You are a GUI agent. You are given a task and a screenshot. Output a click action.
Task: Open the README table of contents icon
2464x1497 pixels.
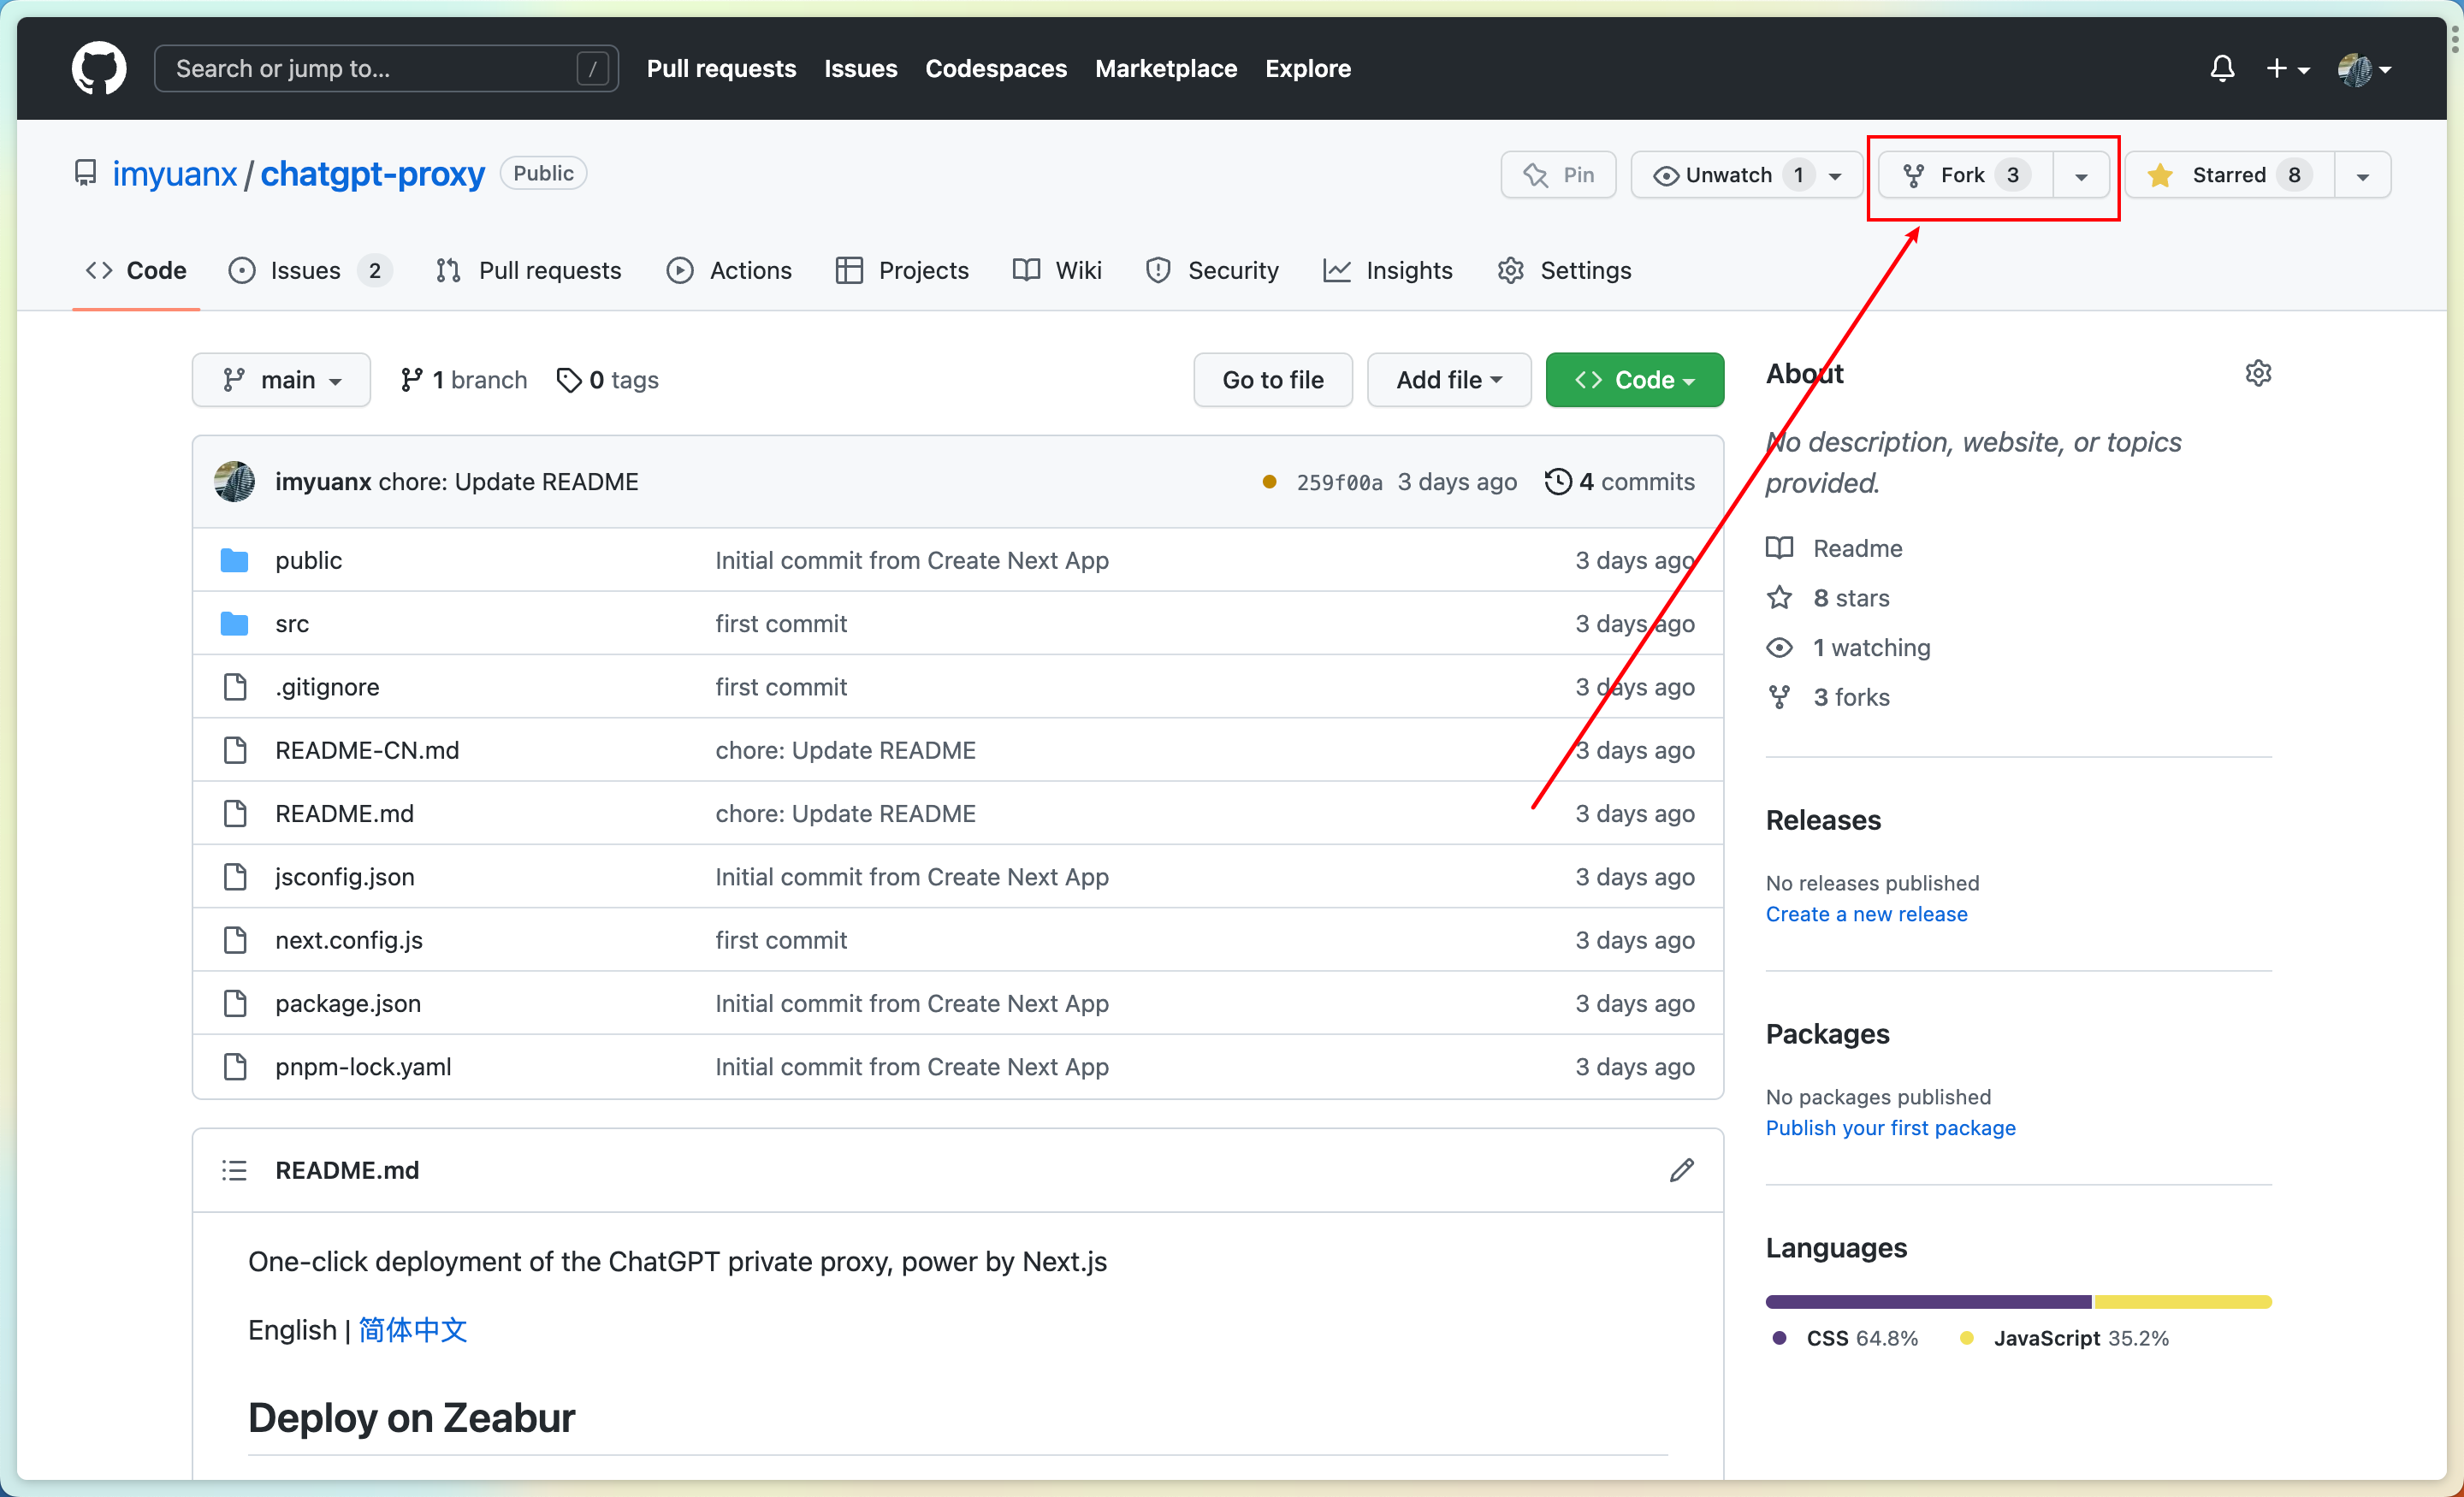tap(234, 1170)
